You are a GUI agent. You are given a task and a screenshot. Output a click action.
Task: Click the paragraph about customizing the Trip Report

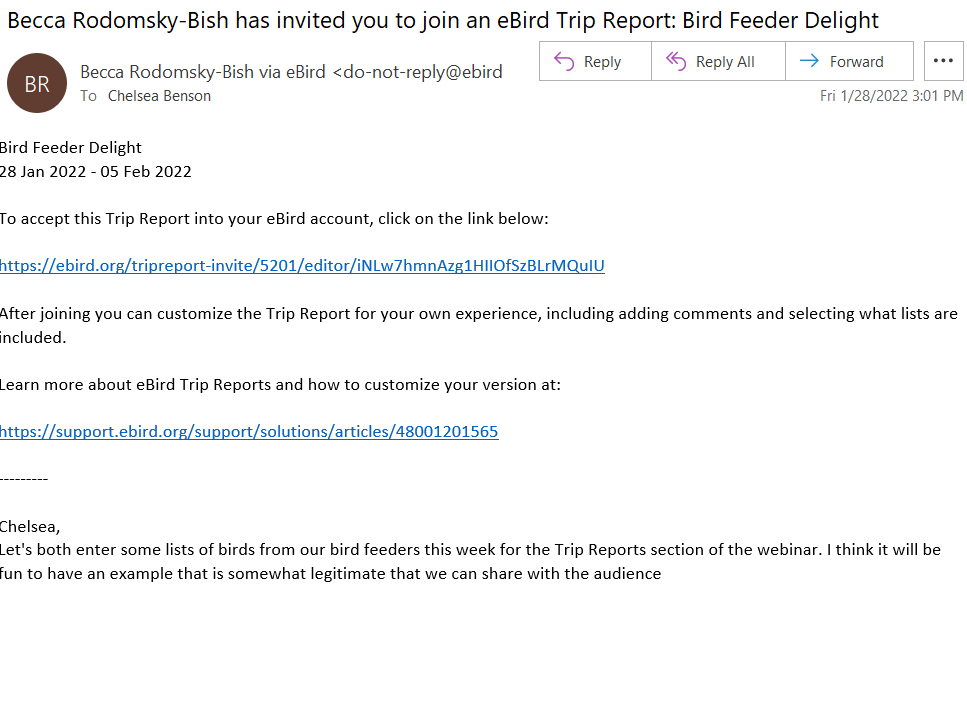(479, 325)
